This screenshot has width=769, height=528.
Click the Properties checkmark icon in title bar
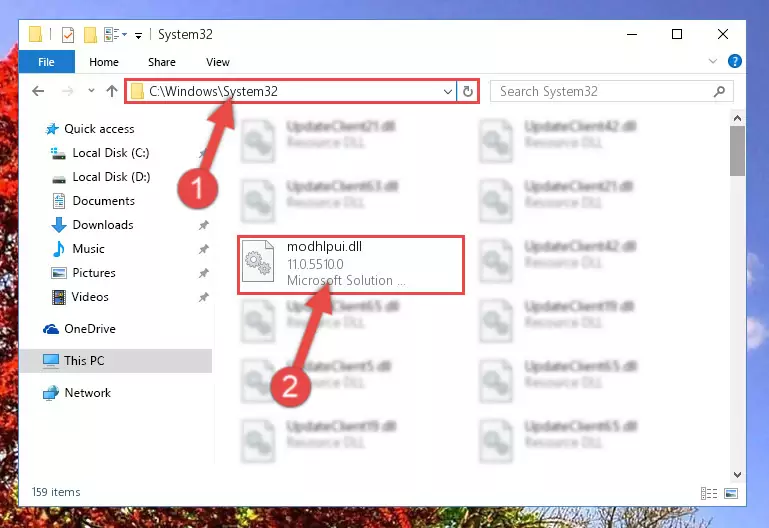tap(68, 35)
